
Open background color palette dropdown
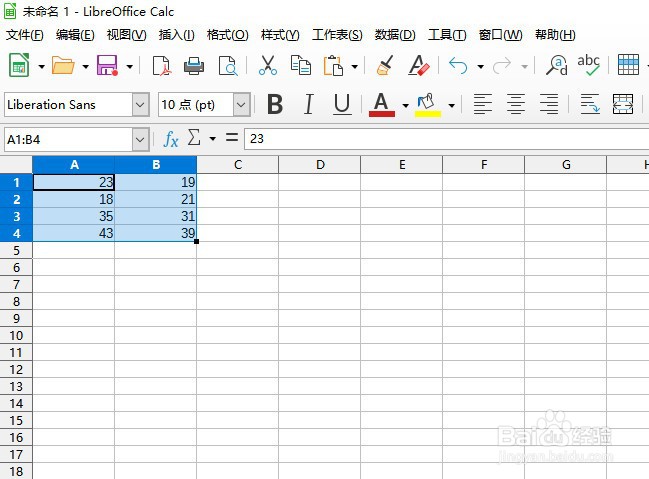[x=452, y=106]
